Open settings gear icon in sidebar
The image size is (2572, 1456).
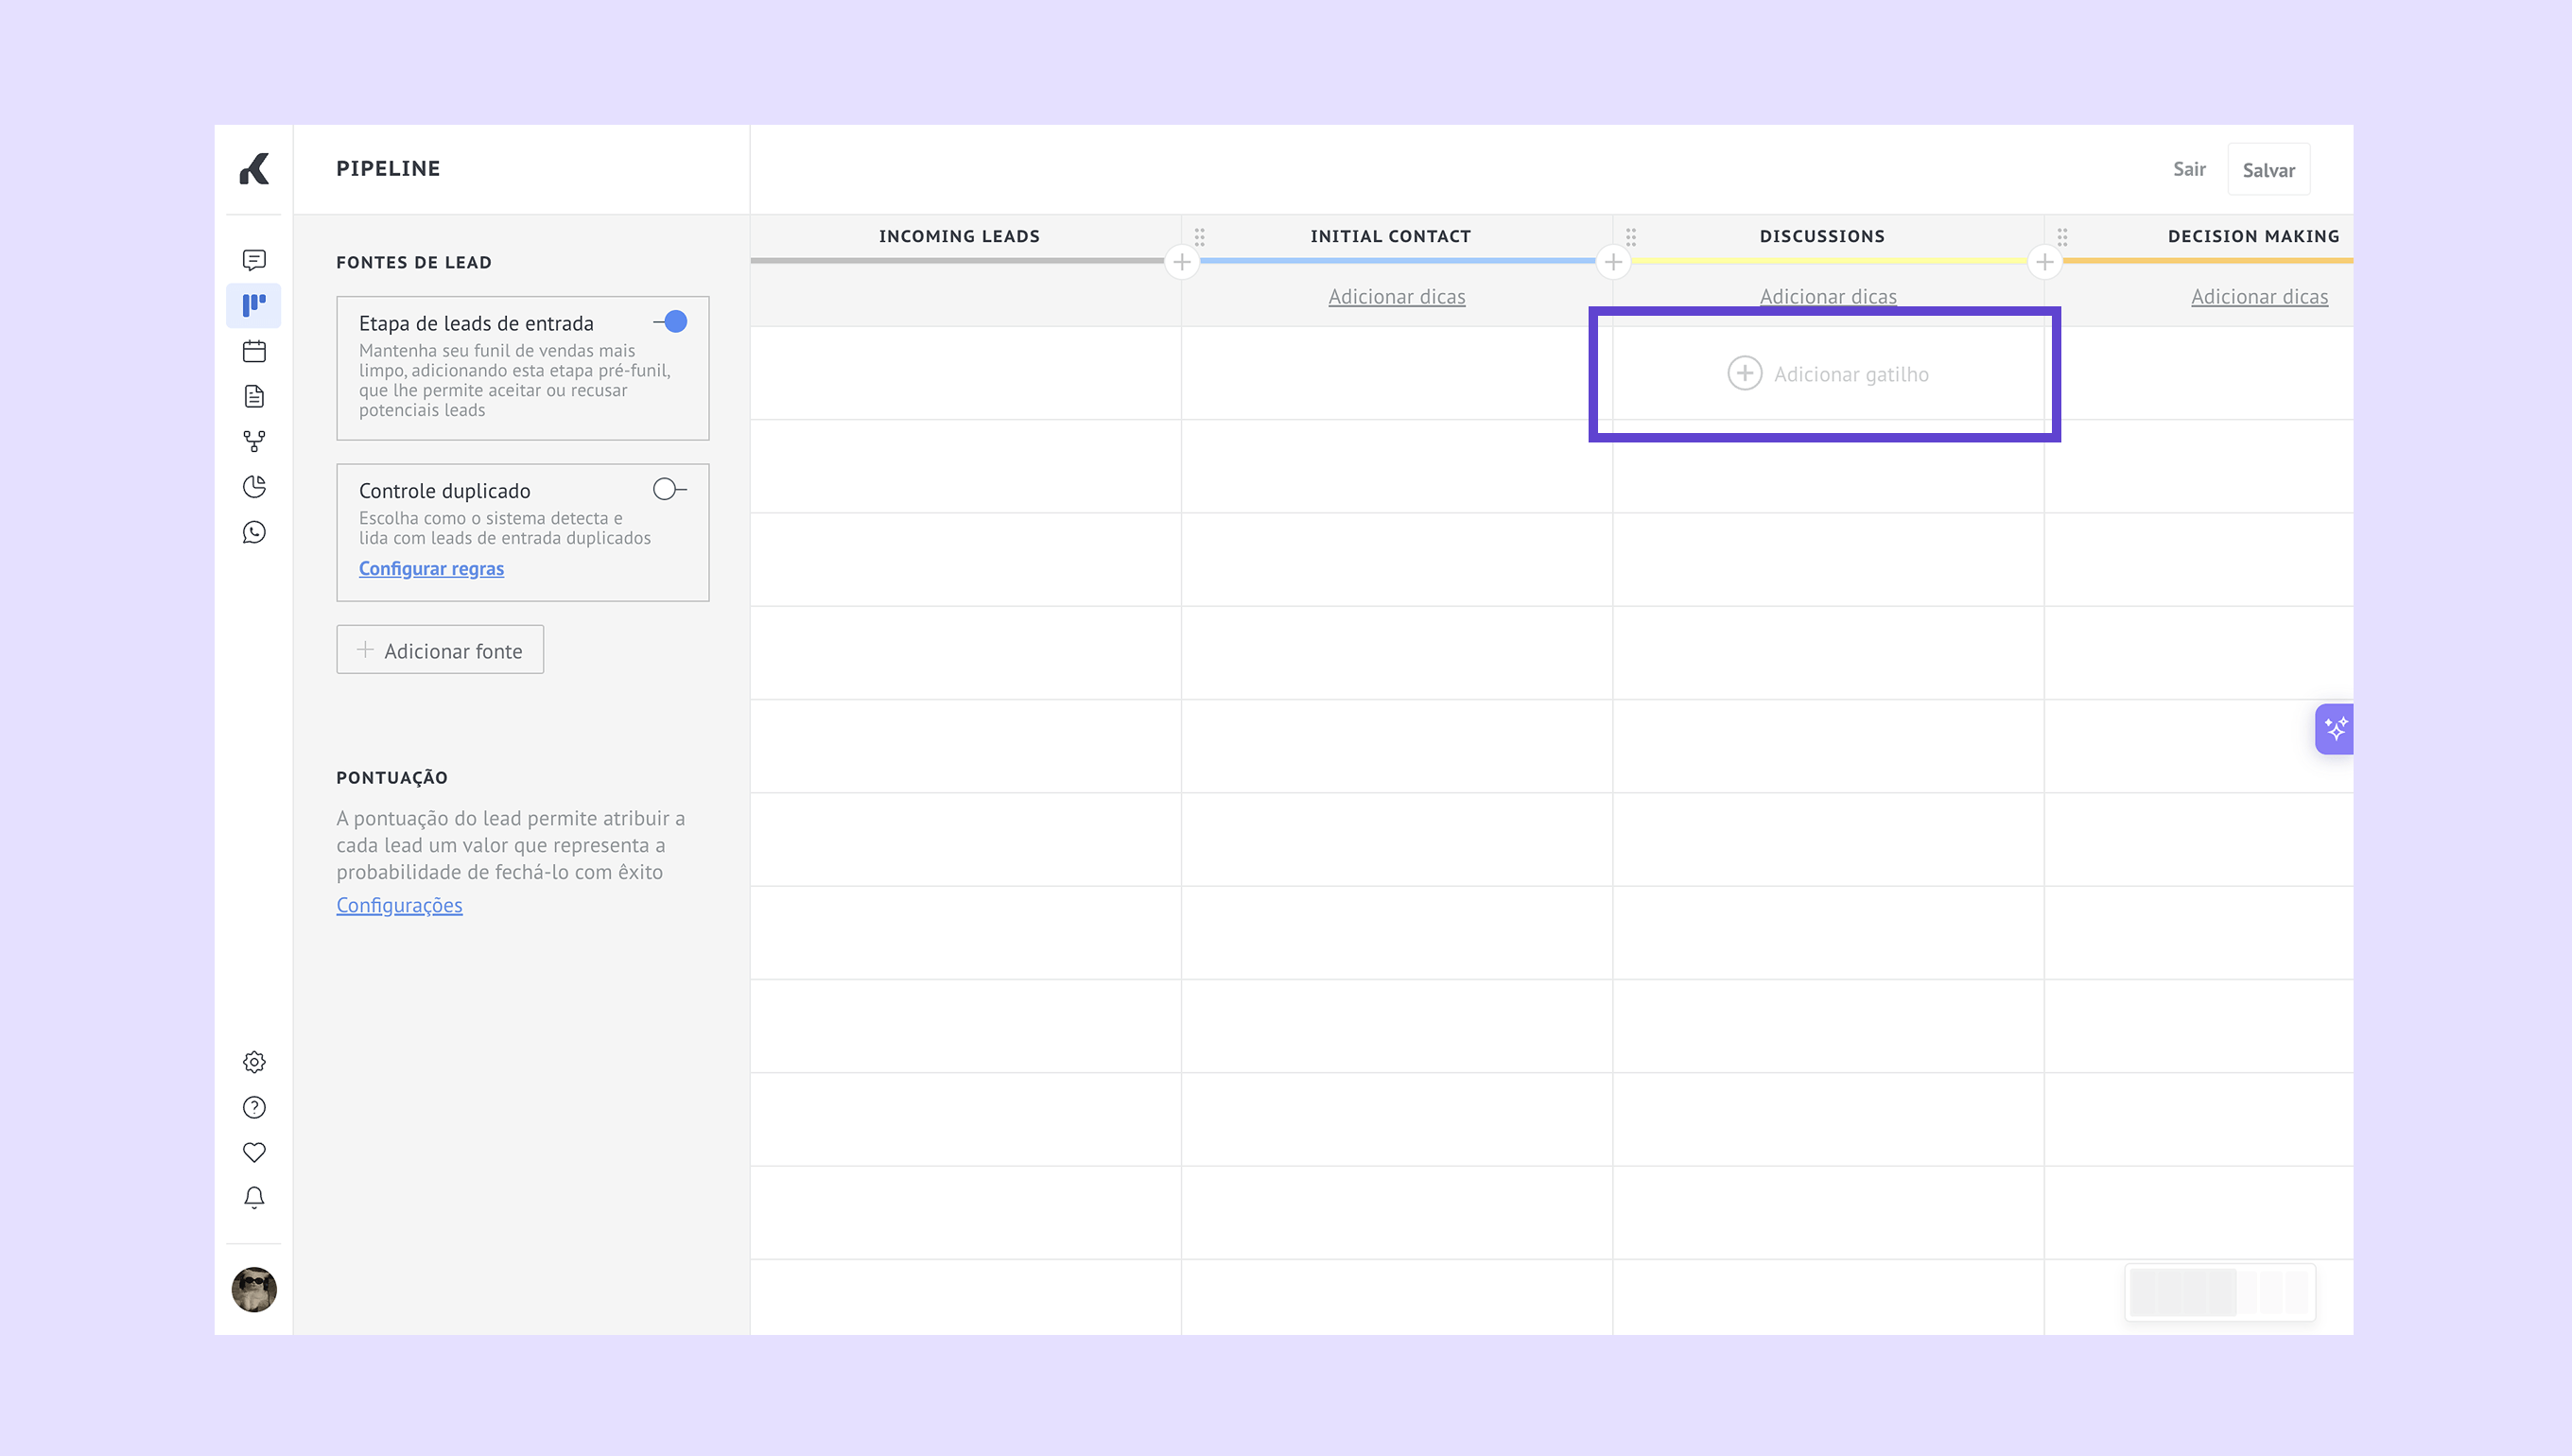[254, 1062]
